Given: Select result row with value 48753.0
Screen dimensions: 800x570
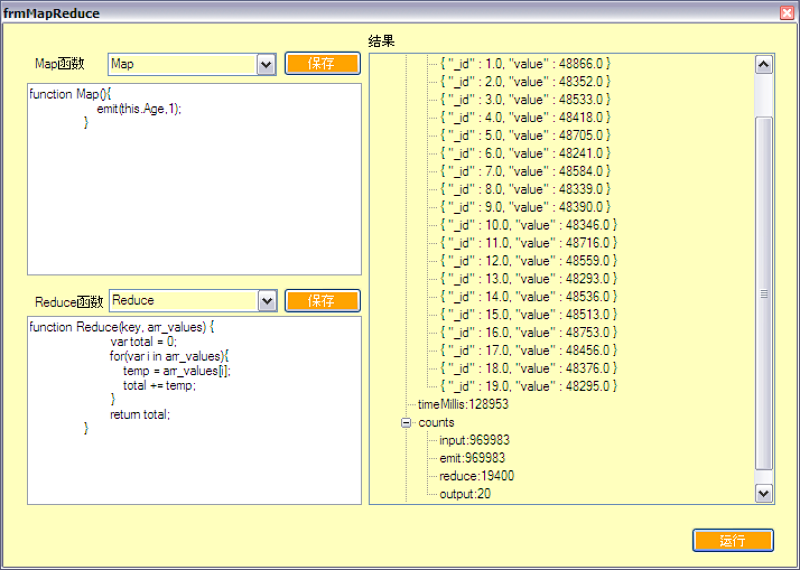Looking at the screenshot, I should (529, 332).
